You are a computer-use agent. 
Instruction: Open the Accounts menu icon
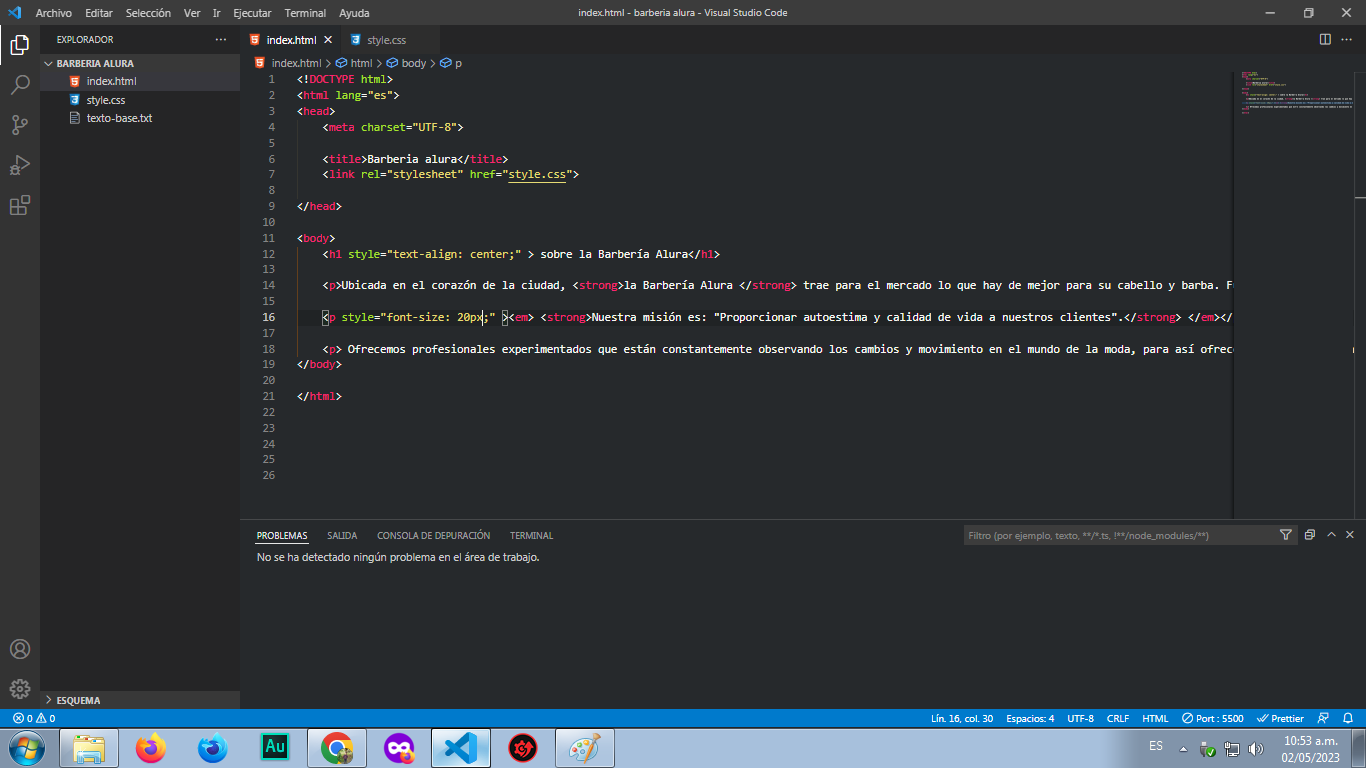tap(19, 649)
